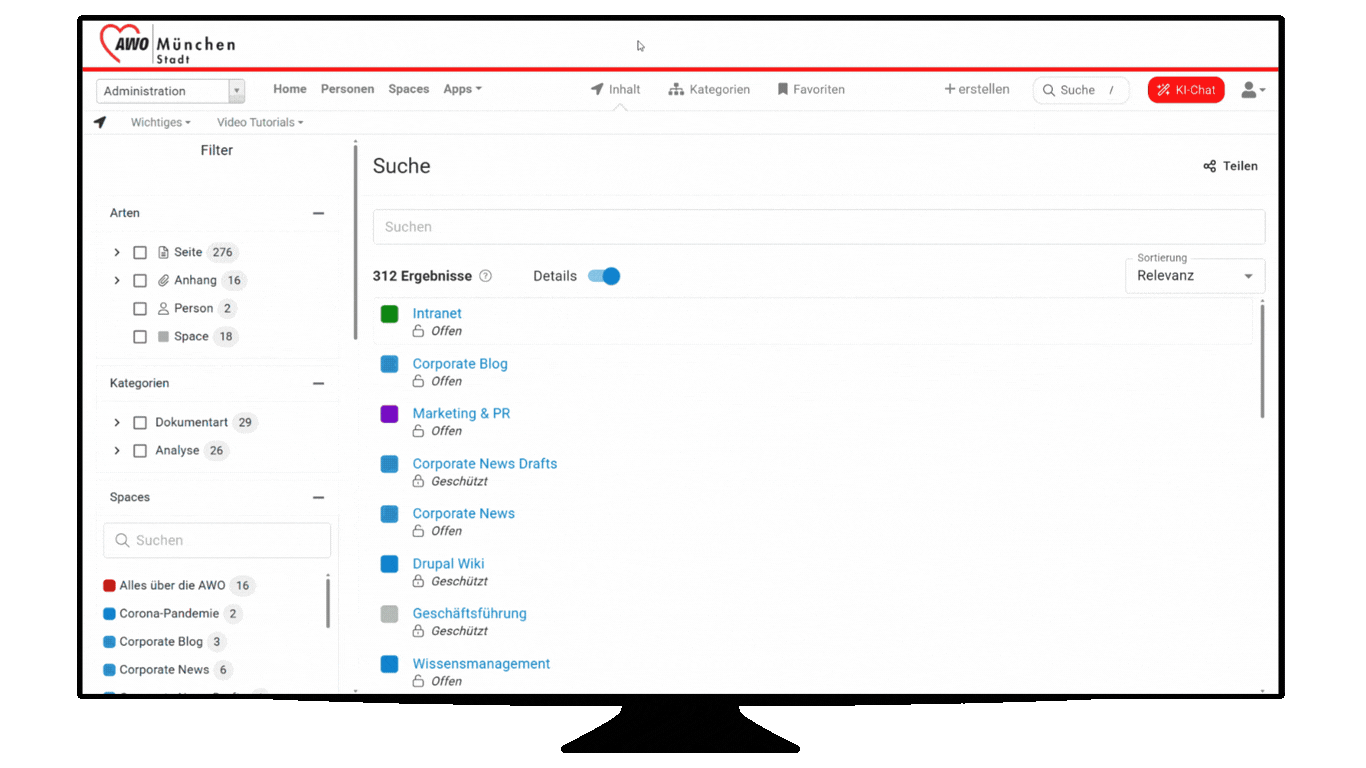This screenshot has height=768, width=1366.
Task: Click the red Alles über die AWO swatch
Action: click(110, 586)
